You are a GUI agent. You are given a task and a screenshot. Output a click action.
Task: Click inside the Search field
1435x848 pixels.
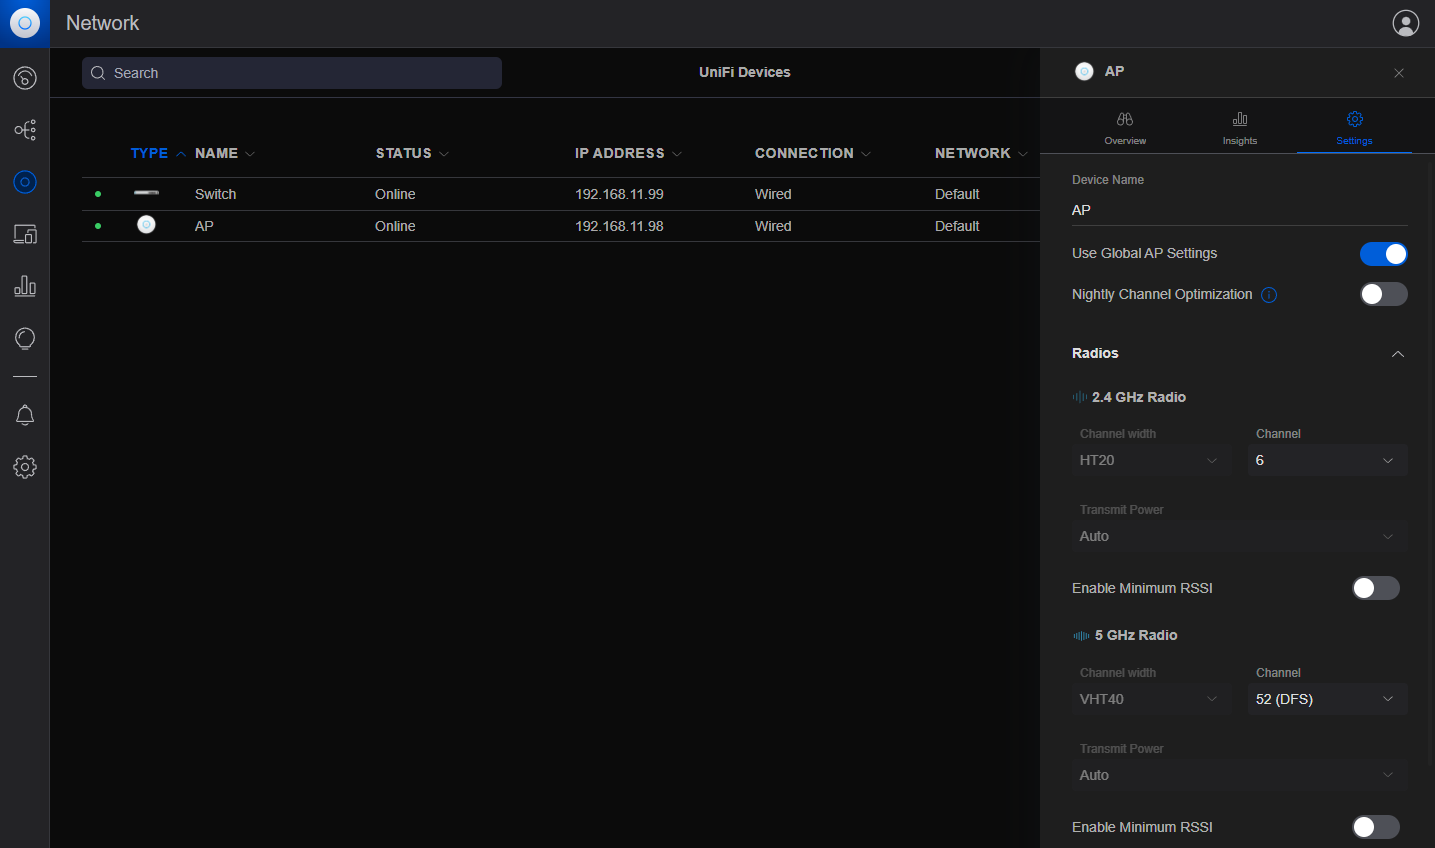pos(291,72)
